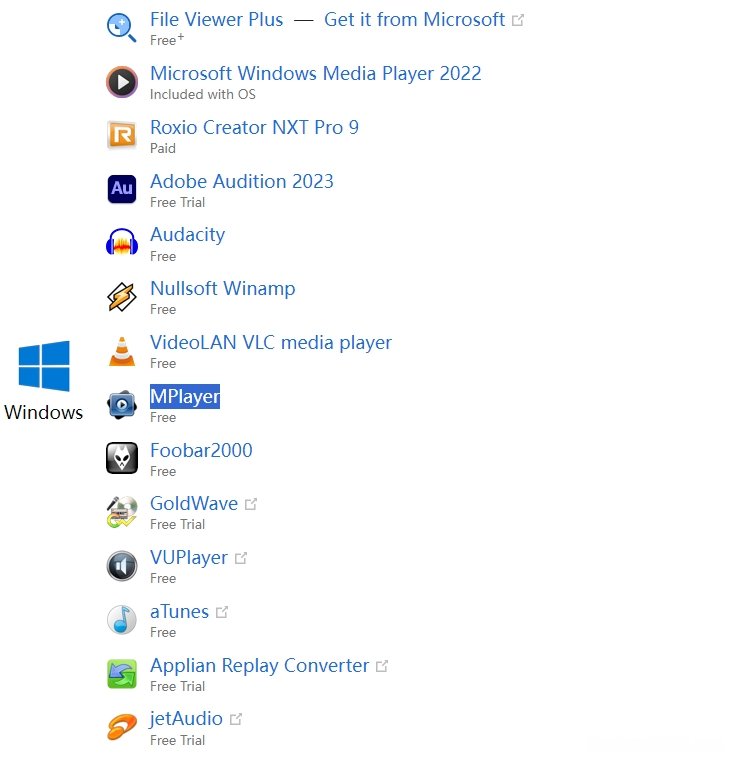Click the aTunes music note icon
The image size is (735, 759).
[x=122, y=620]
